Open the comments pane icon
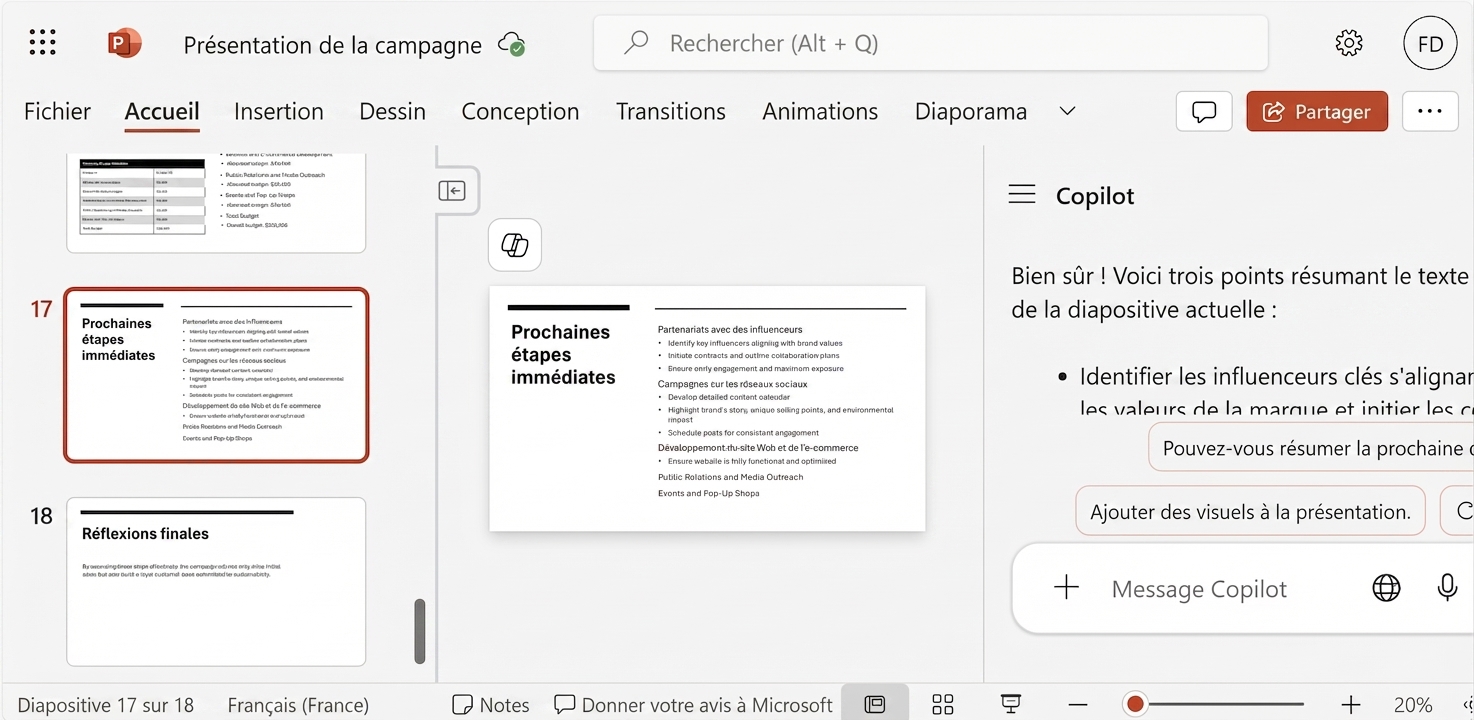1474x720 pixels. point(1204,112)
